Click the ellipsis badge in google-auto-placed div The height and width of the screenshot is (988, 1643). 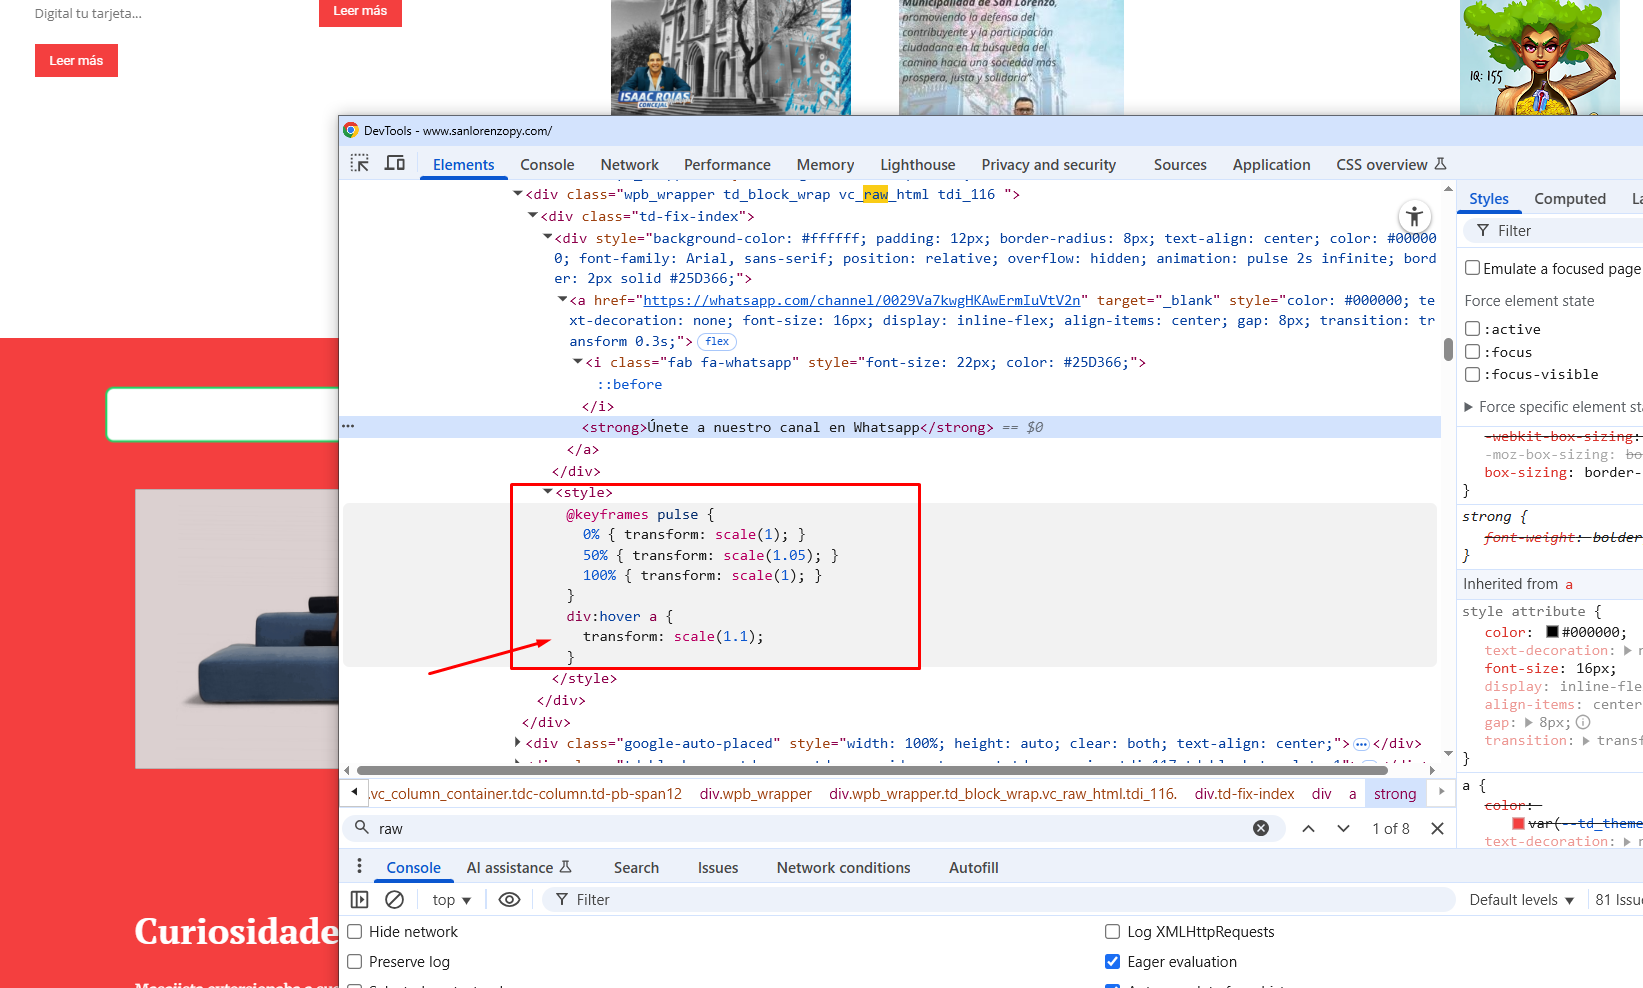pyautogui.click(x=1361, y=744)
